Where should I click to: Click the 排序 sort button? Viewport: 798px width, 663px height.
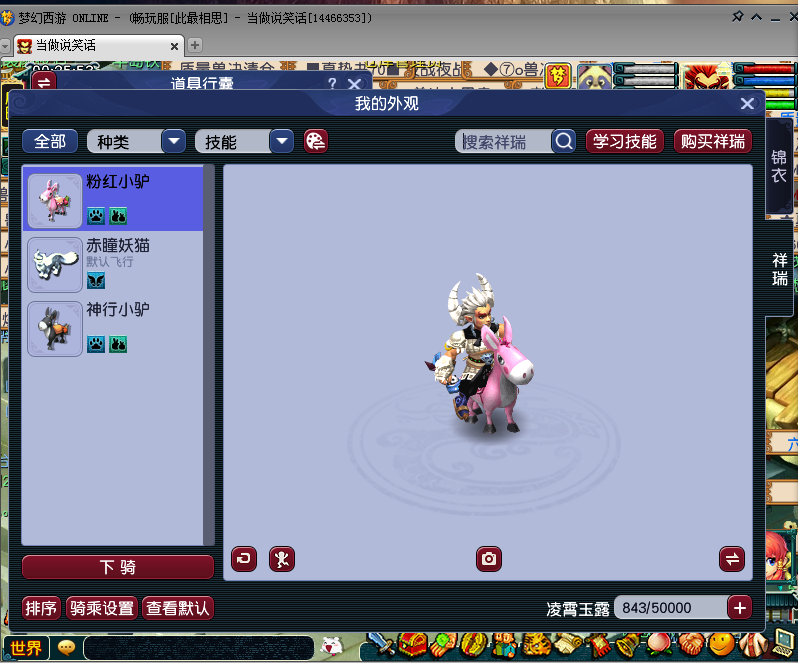point(41,608)
